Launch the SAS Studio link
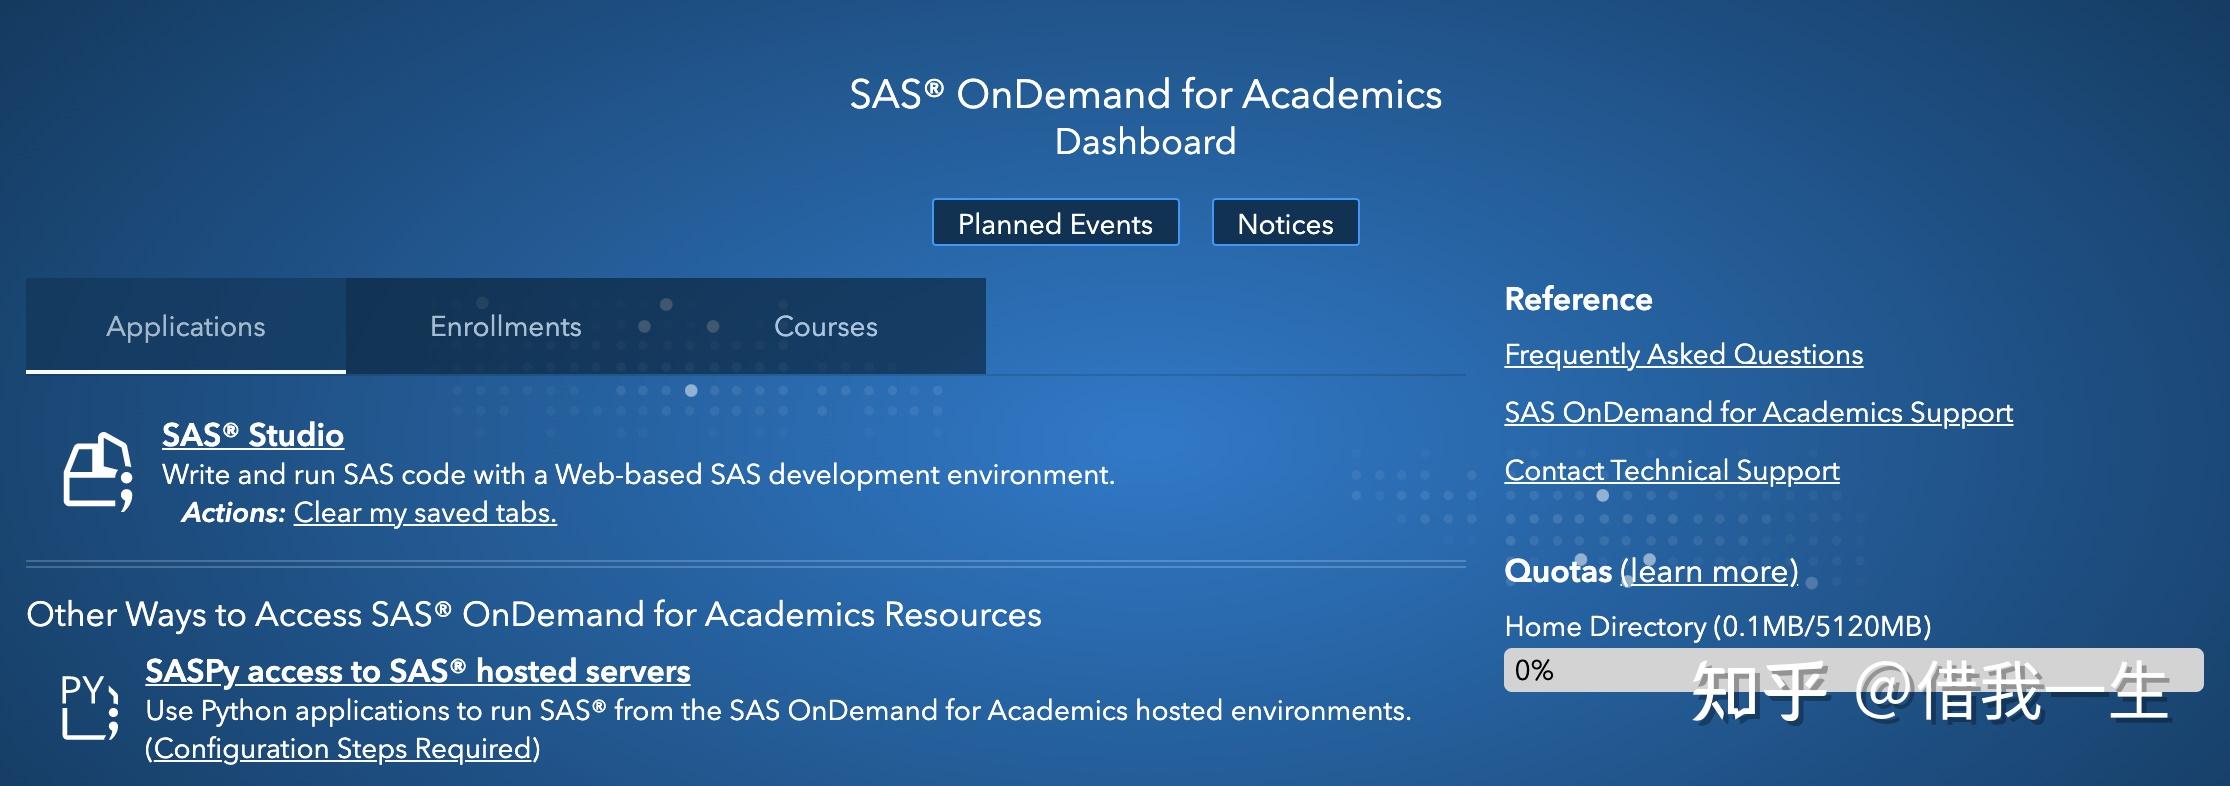This screenshot has width=2230, height=786. pos(253,435)
